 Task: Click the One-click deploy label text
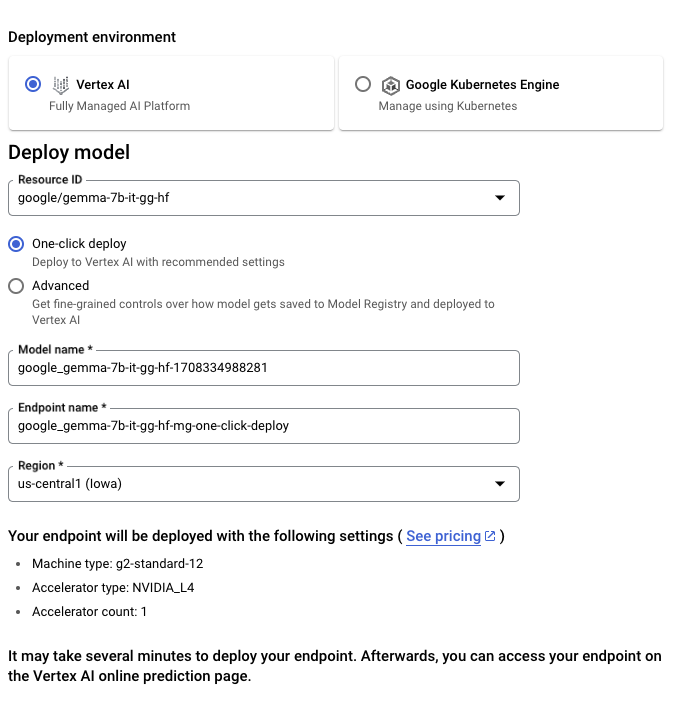(79, 243)
